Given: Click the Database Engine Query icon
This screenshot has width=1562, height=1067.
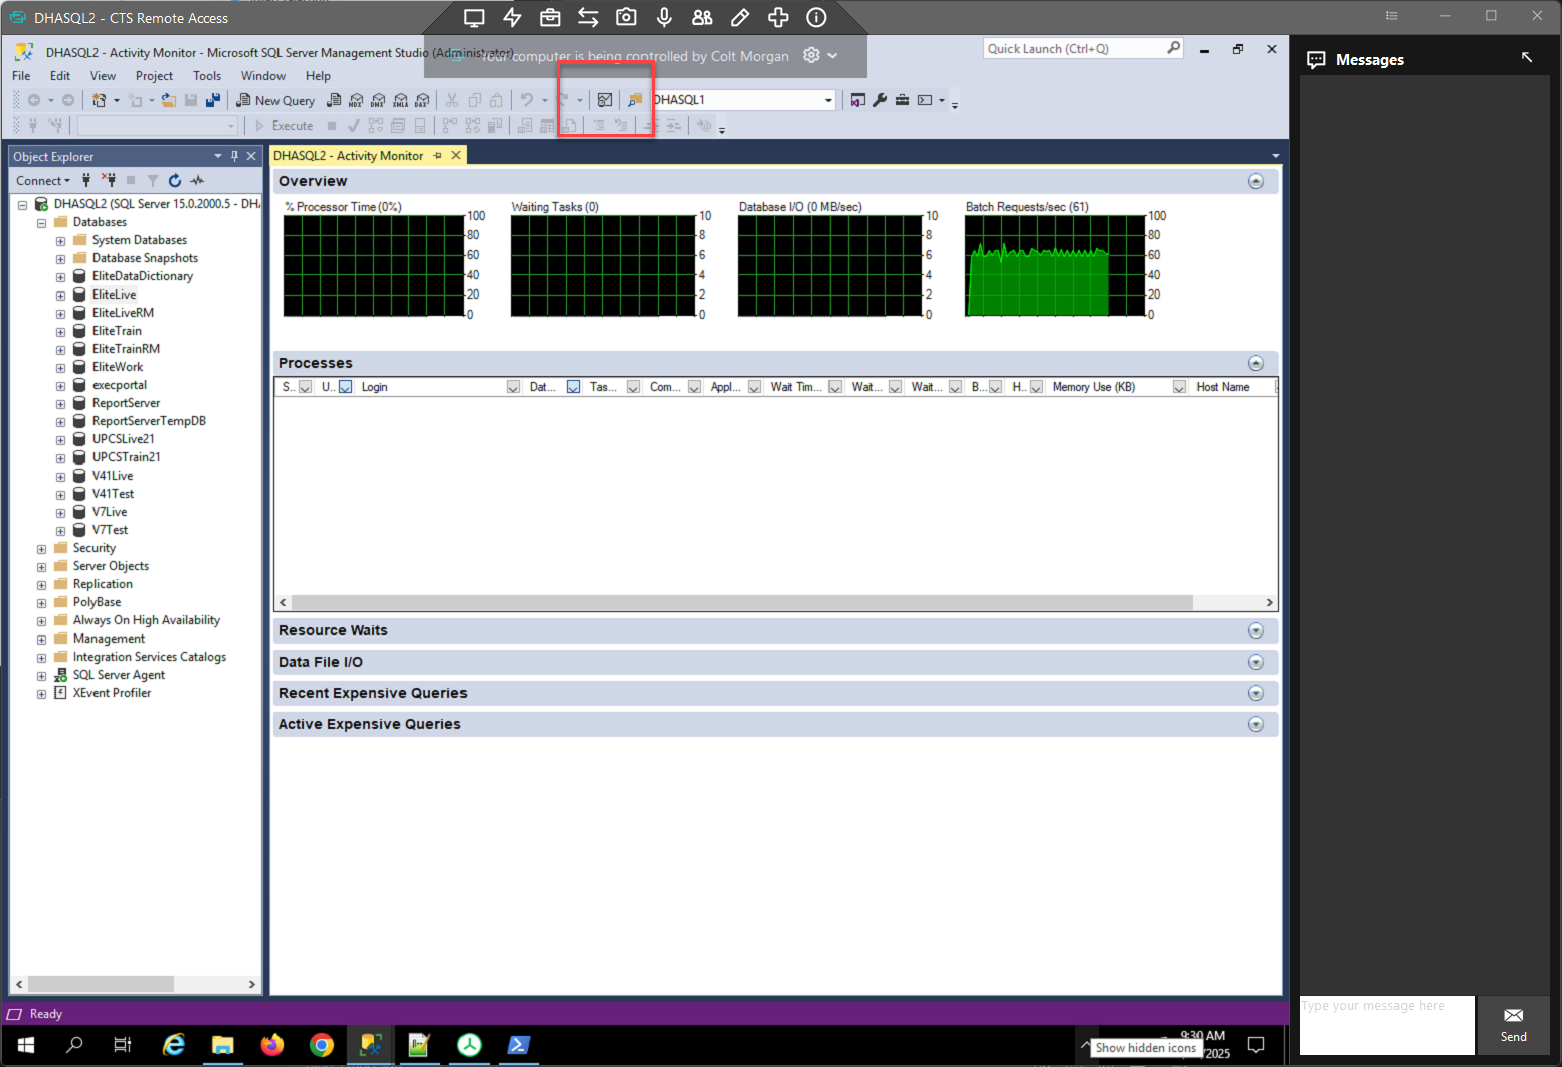Looking at the screenshot, I should (334, 100).
